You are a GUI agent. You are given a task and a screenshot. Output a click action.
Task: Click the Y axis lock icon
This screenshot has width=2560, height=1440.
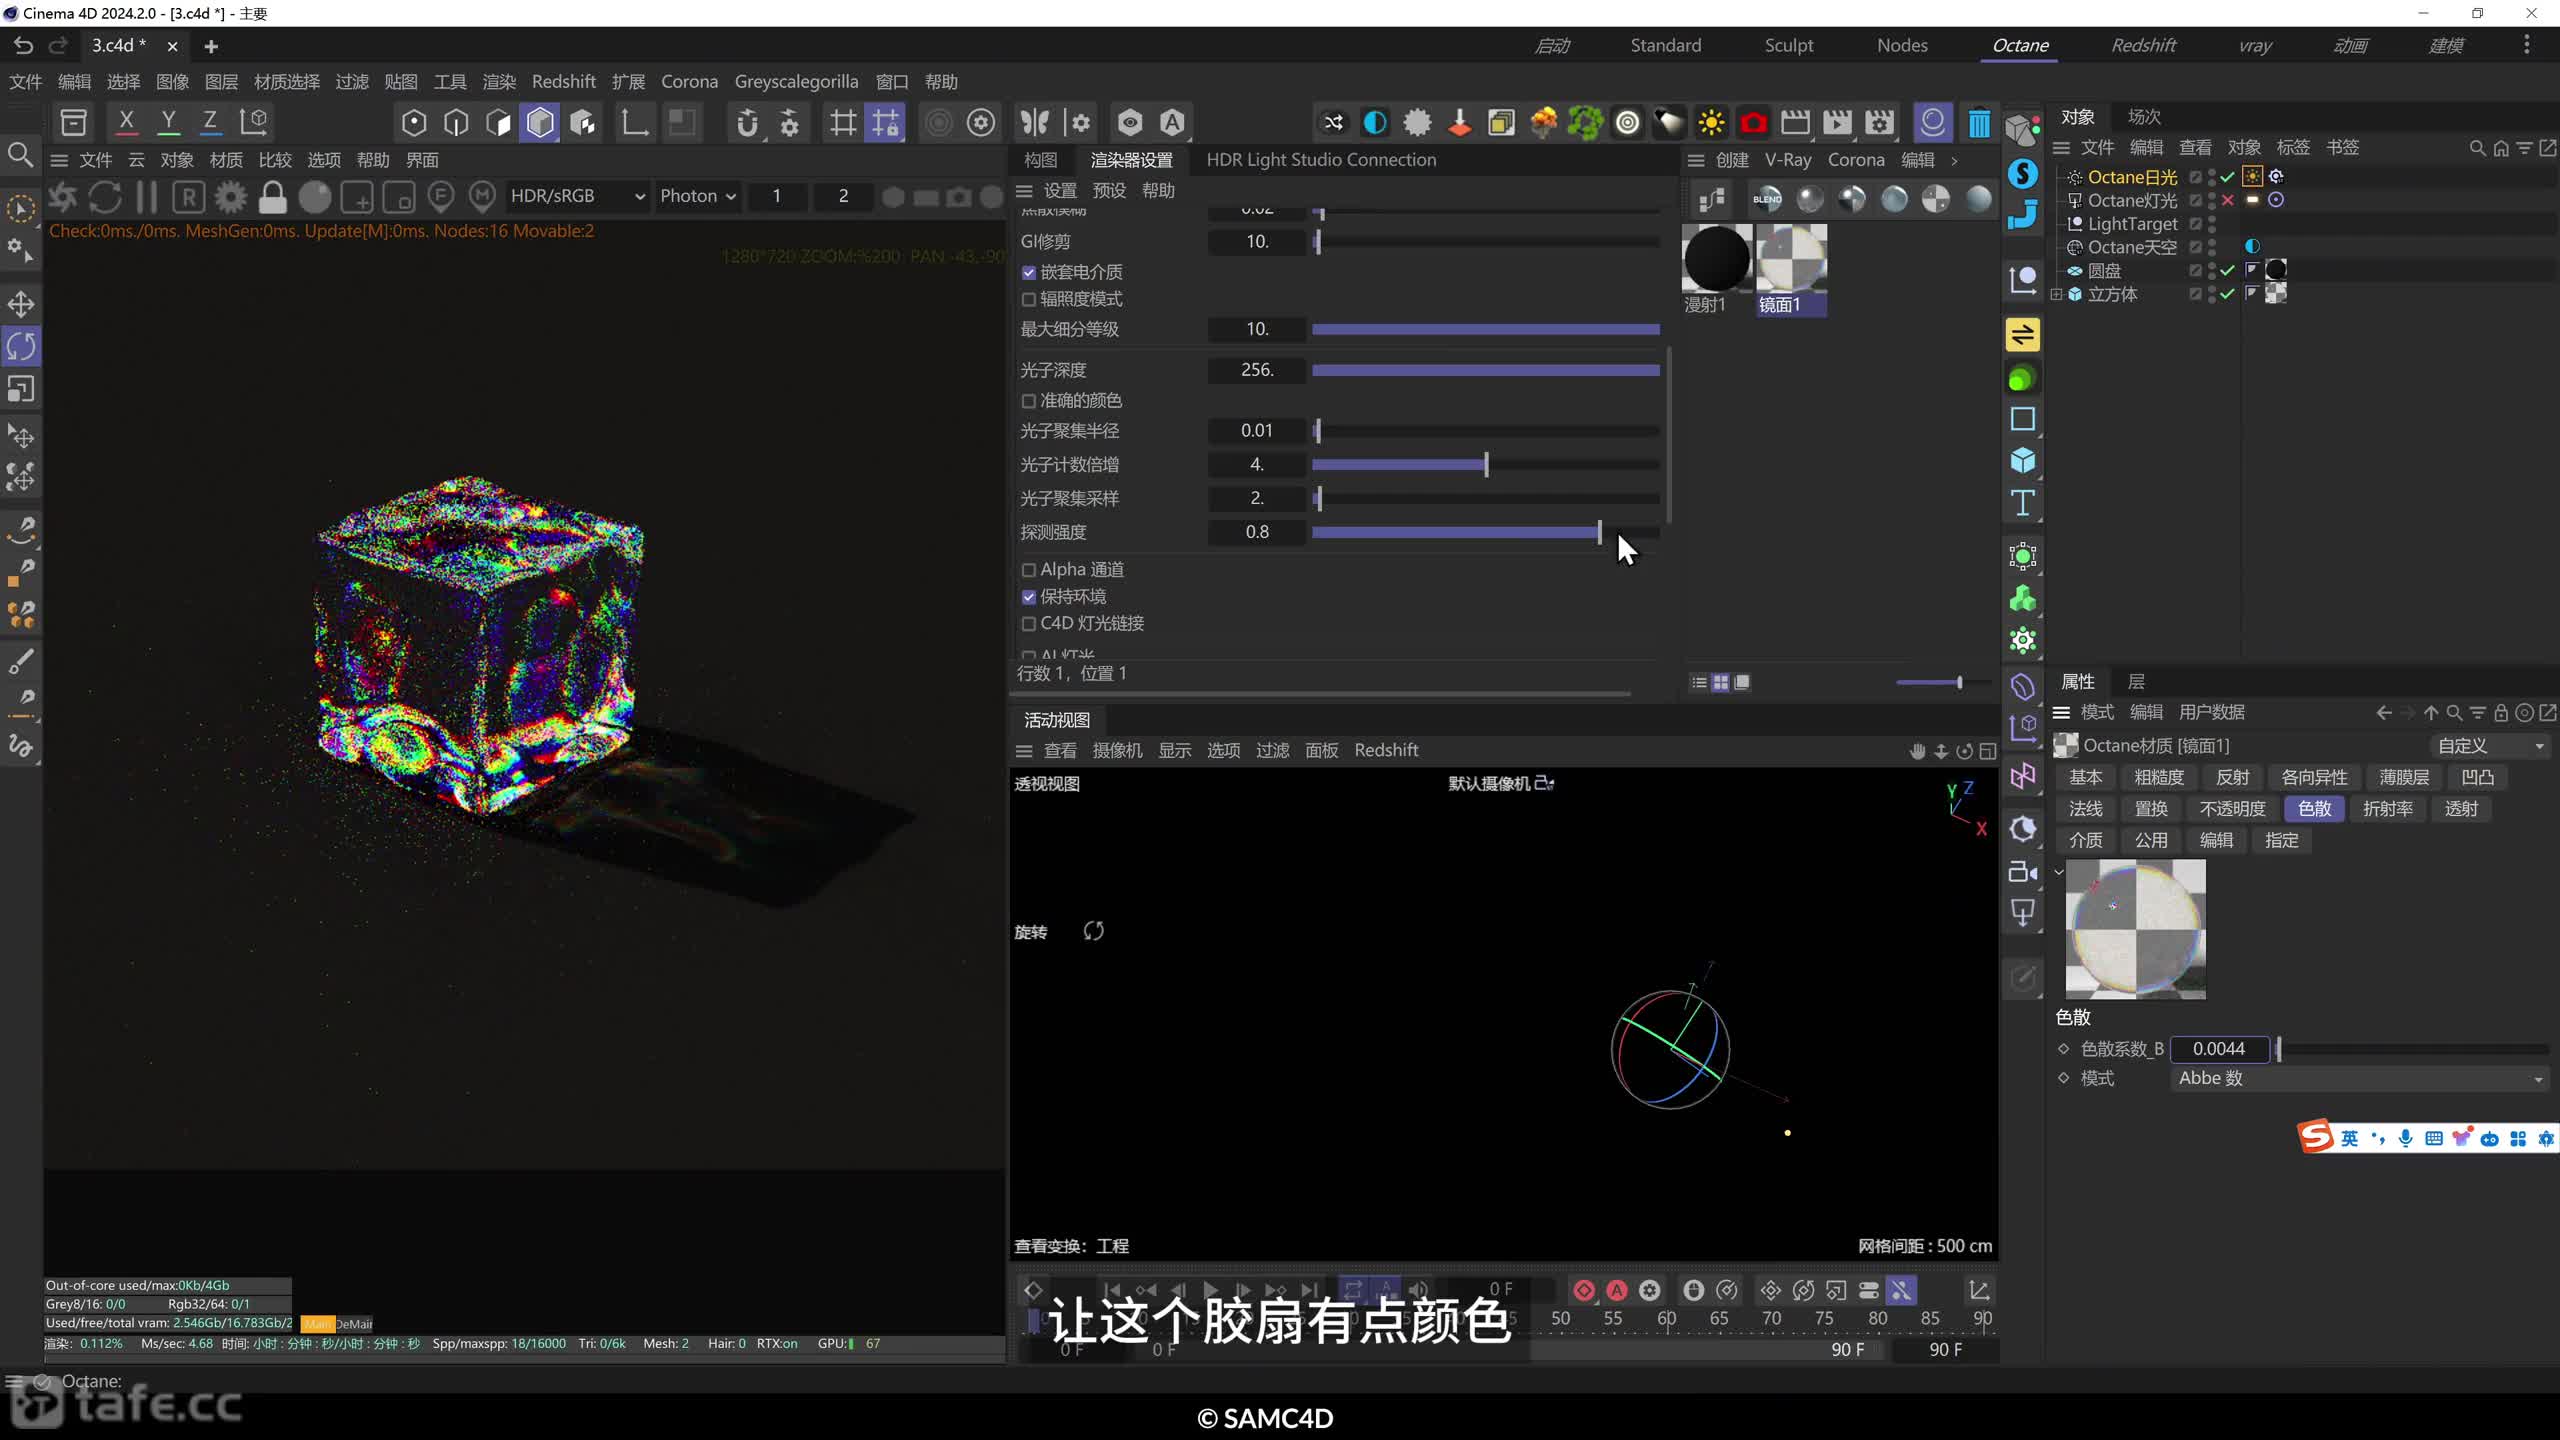pos(168,122)
